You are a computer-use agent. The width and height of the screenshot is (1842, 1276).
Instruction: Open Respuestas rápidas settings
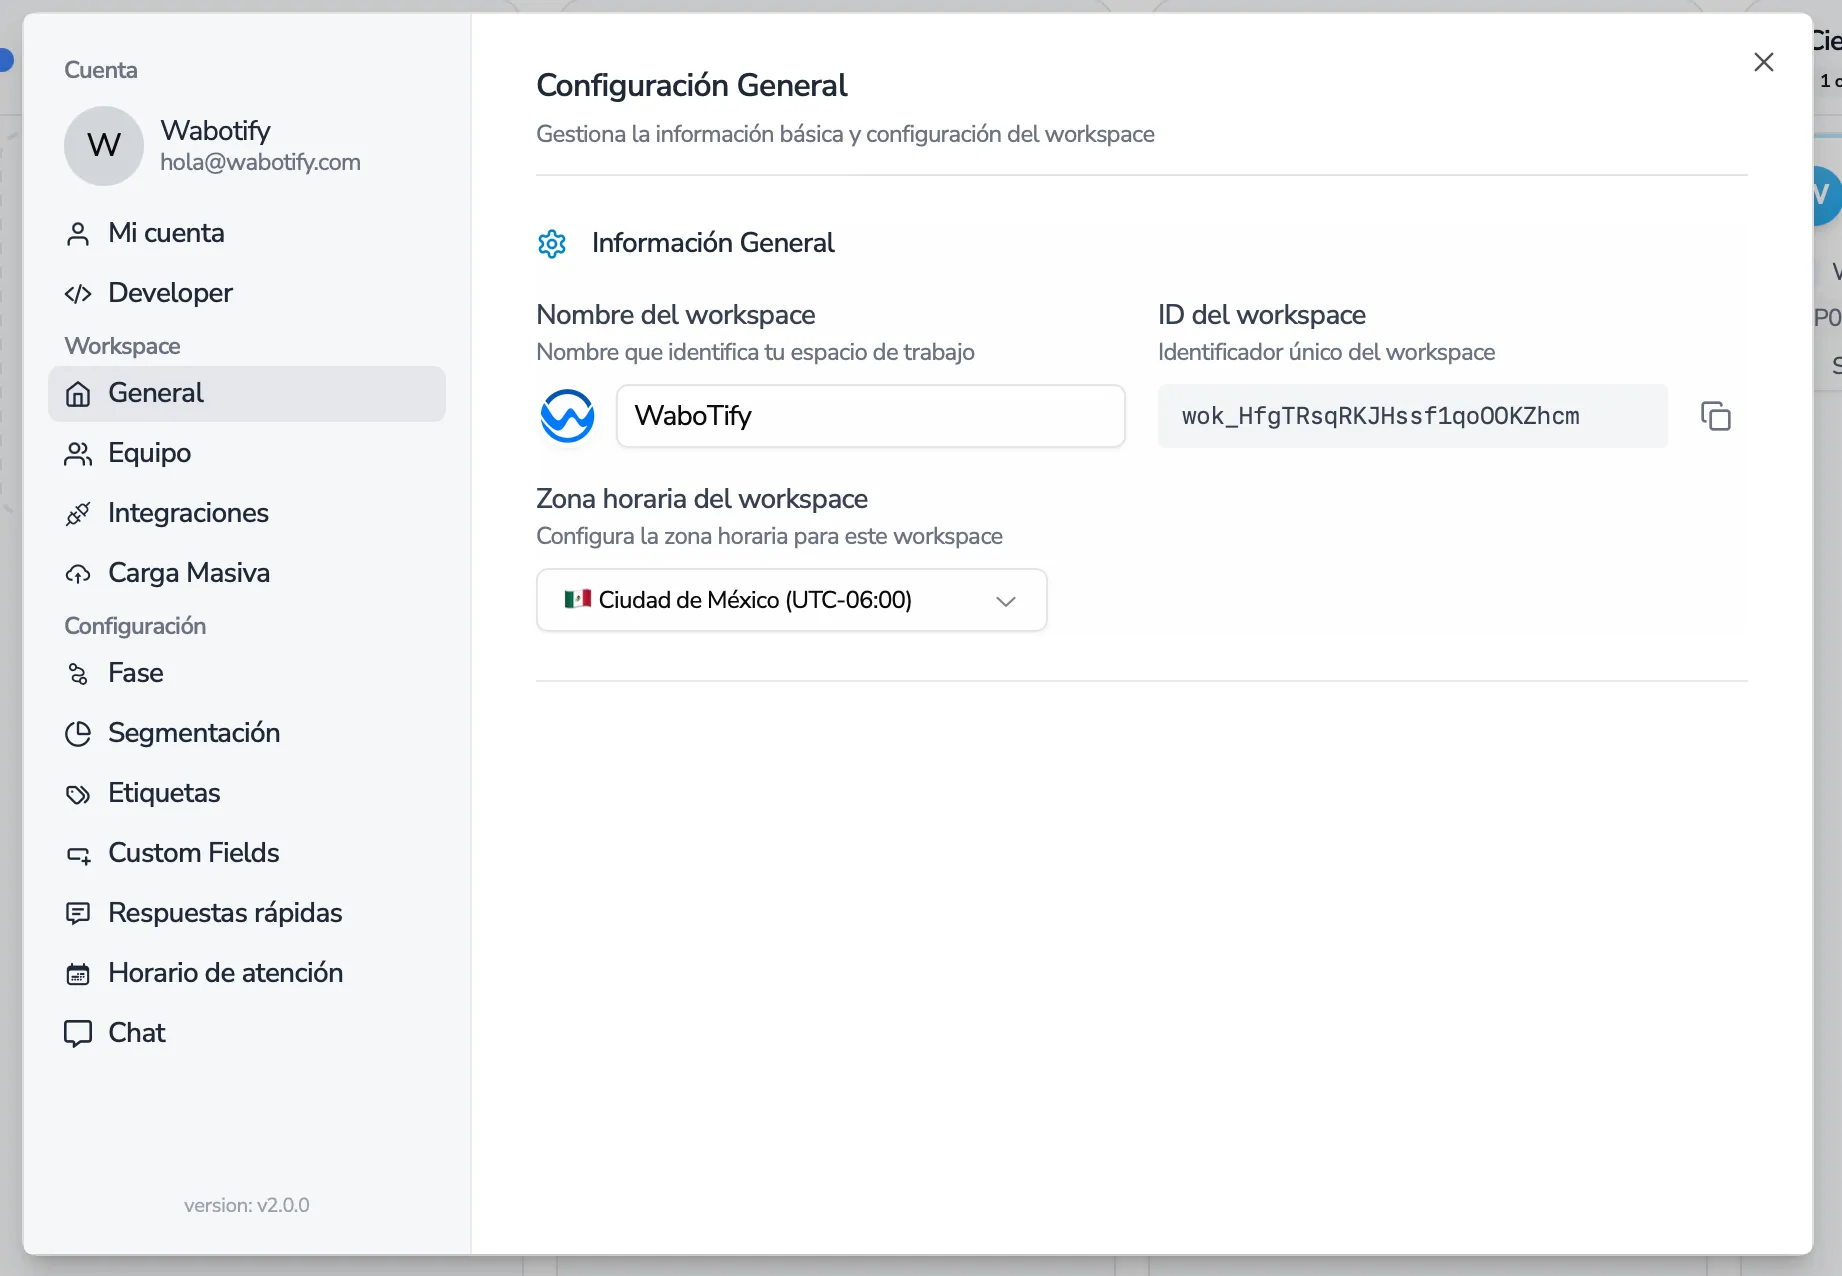[x=225, y=913]
